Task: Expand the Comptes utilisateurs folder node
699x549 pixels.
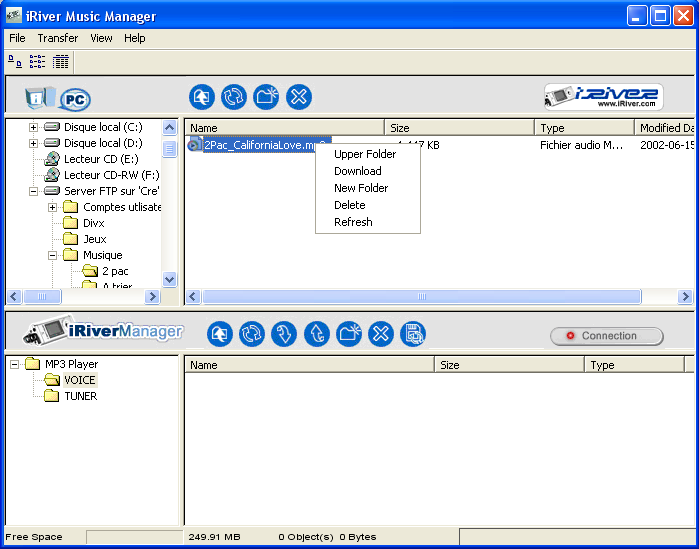Action: [x=53, y=208]
